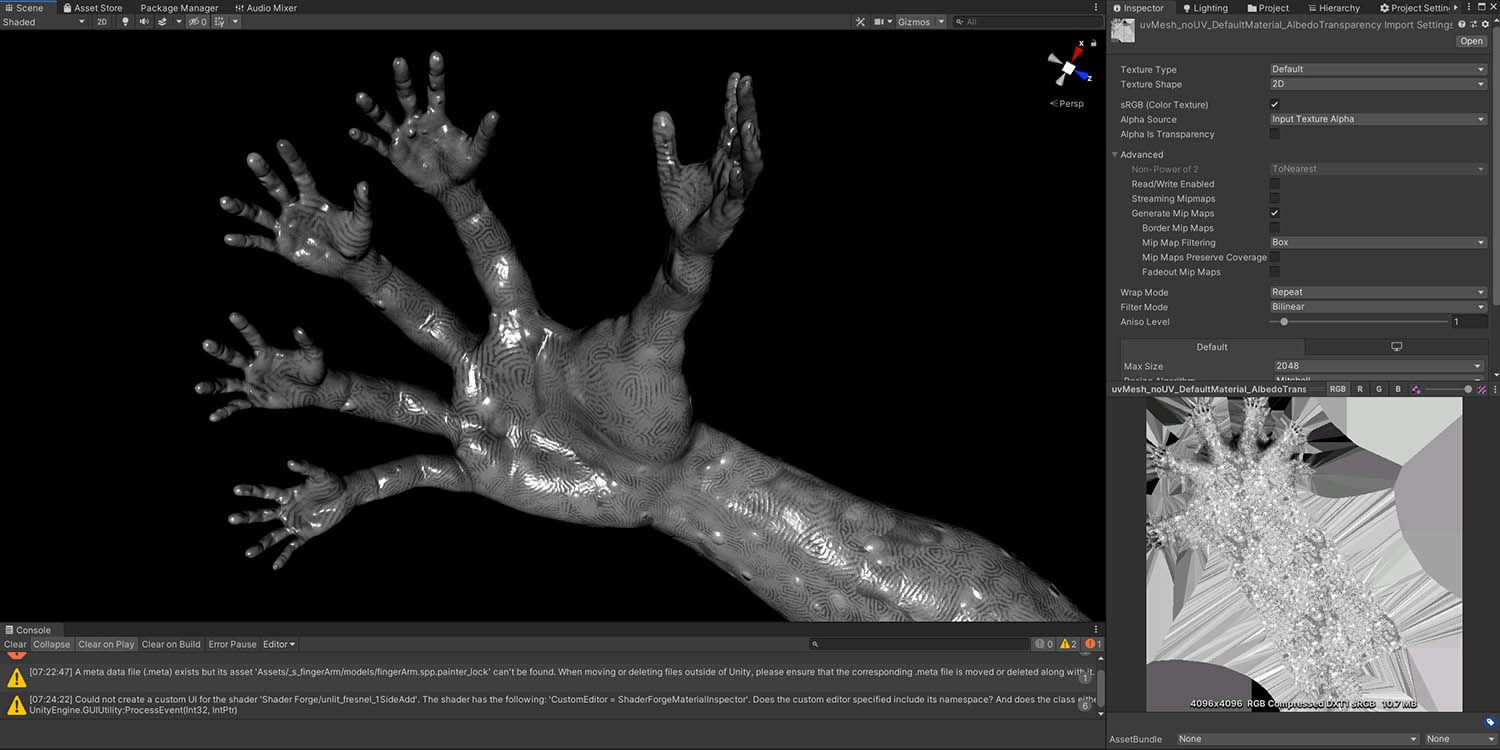The width and height of the screenshot is (1500, 750).
Task: Toggle the 2D scene view button
Action: [x=101, y=22]
